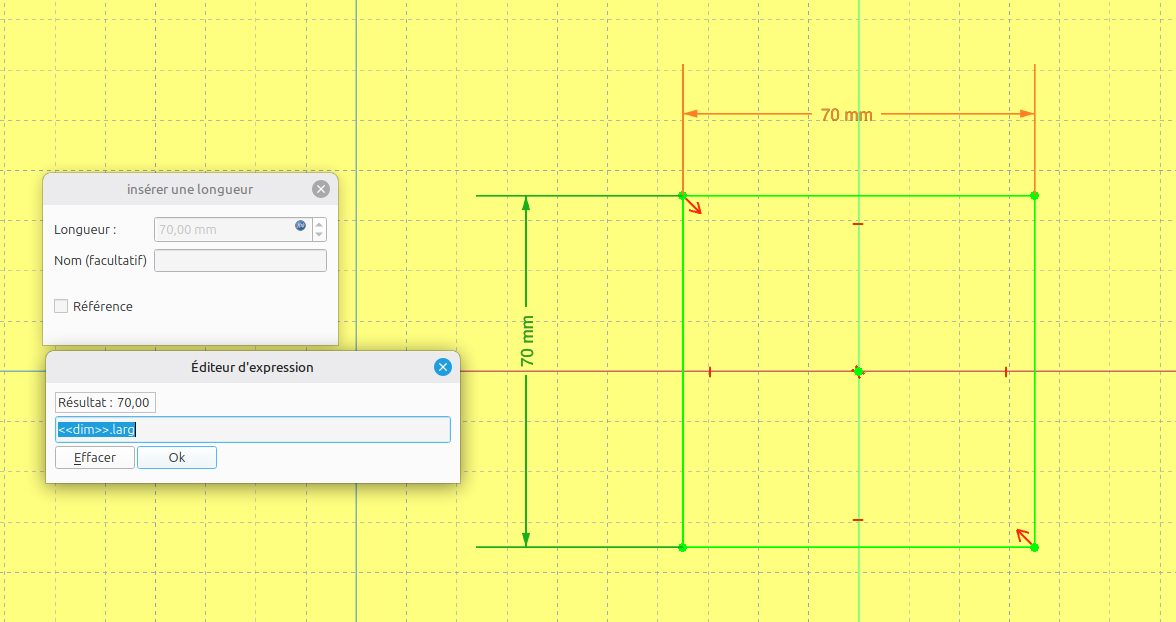The height and width of the screenshot is (622, 1176).
Task: Increase Longueur with the up spinner arrow
Action: pyautogui.click(x=319, y=224)
